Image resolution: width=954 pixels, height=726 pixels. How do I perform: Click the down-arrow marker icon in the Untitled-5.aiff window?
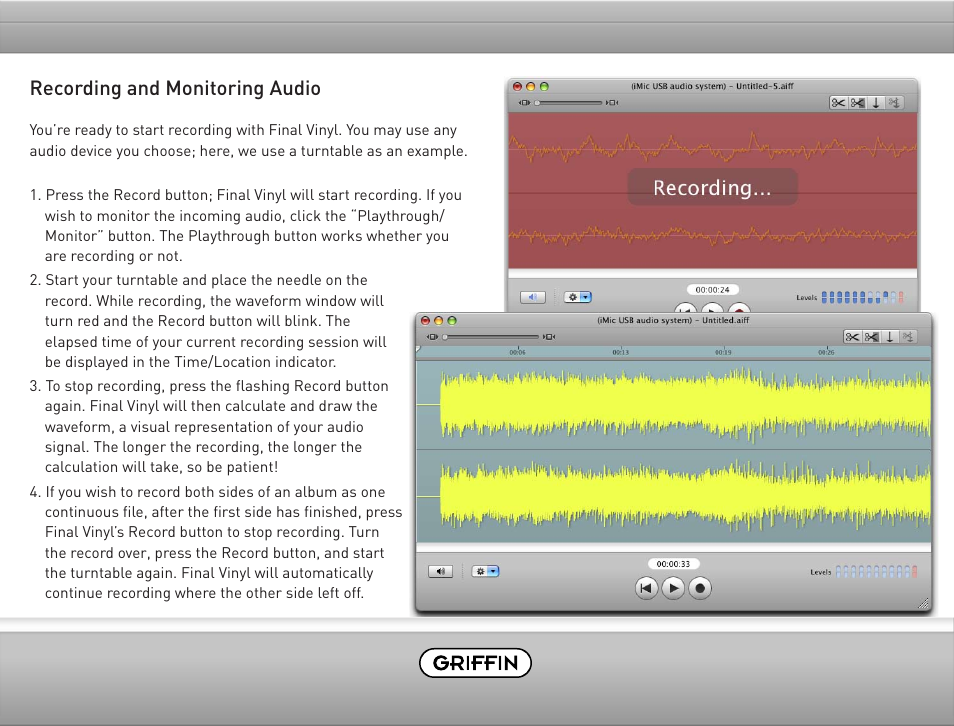876,103
